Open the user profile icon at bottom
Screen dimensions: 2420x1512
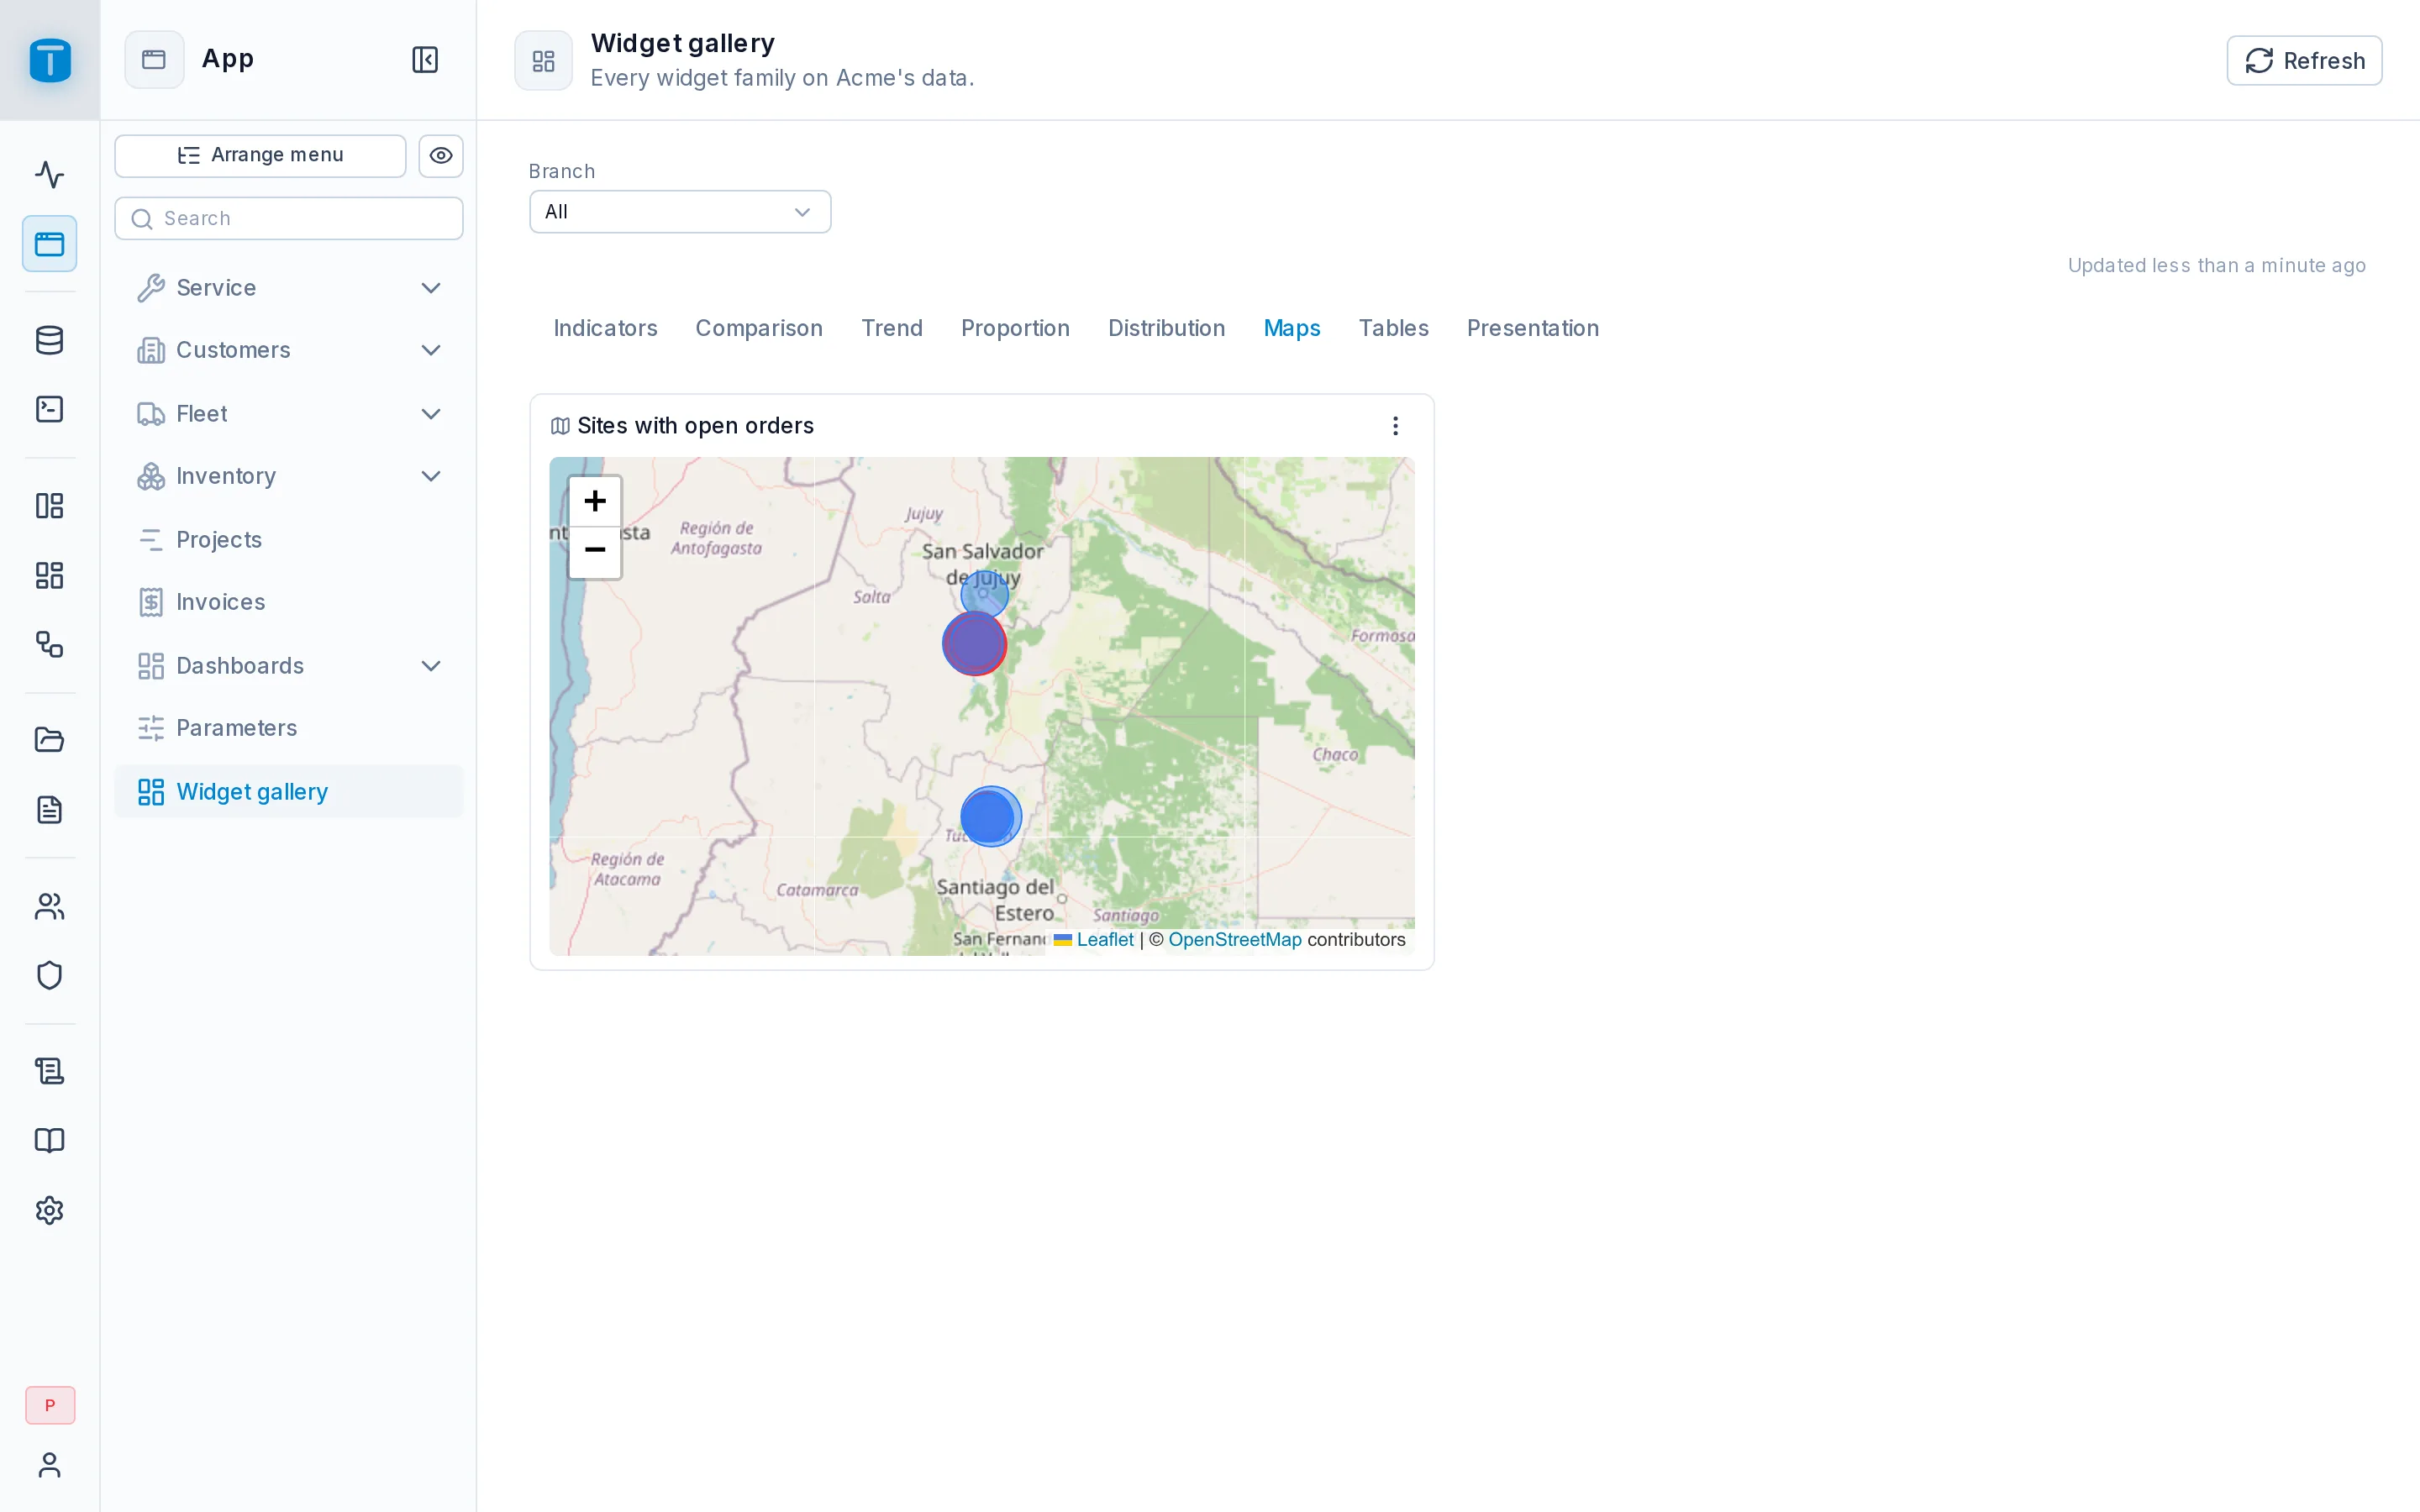tap(49, 1465)
